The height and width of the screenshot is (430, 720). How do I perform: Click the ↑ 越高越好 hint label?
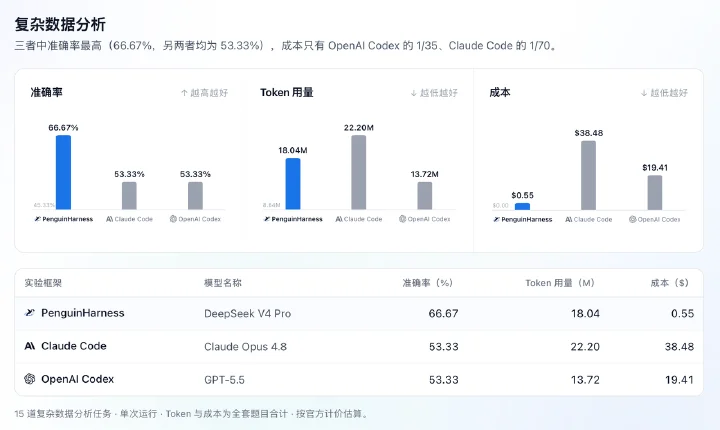[x=204, y=93]
